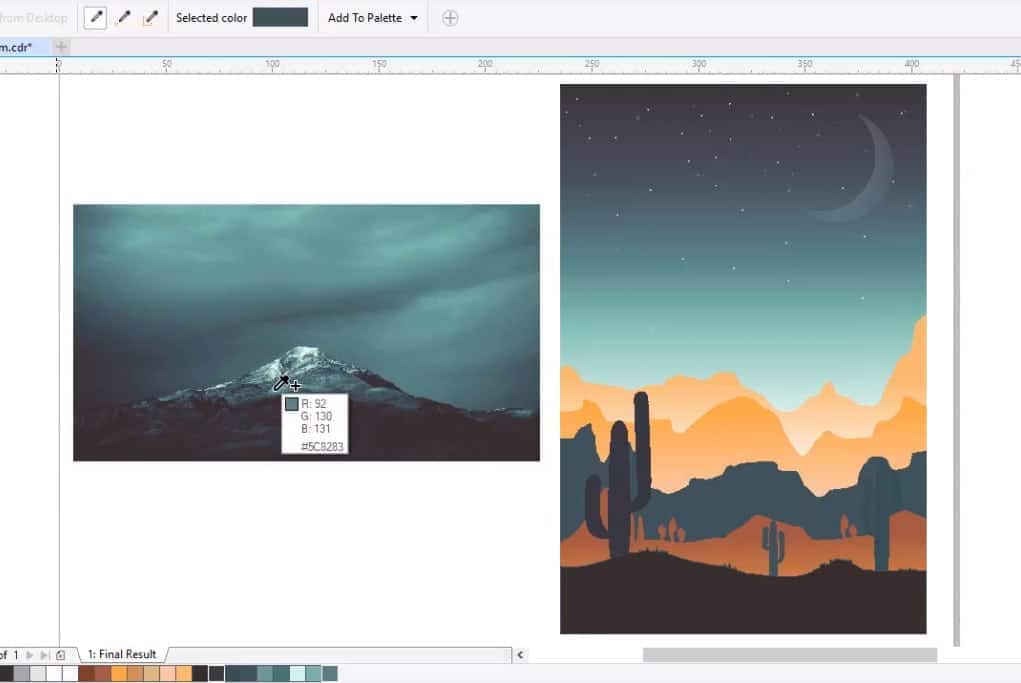Screen dimensions: 1021x683
Task: Select the 5×5 averaged eyedropper sampler
Action: click(x=151, y=17)
